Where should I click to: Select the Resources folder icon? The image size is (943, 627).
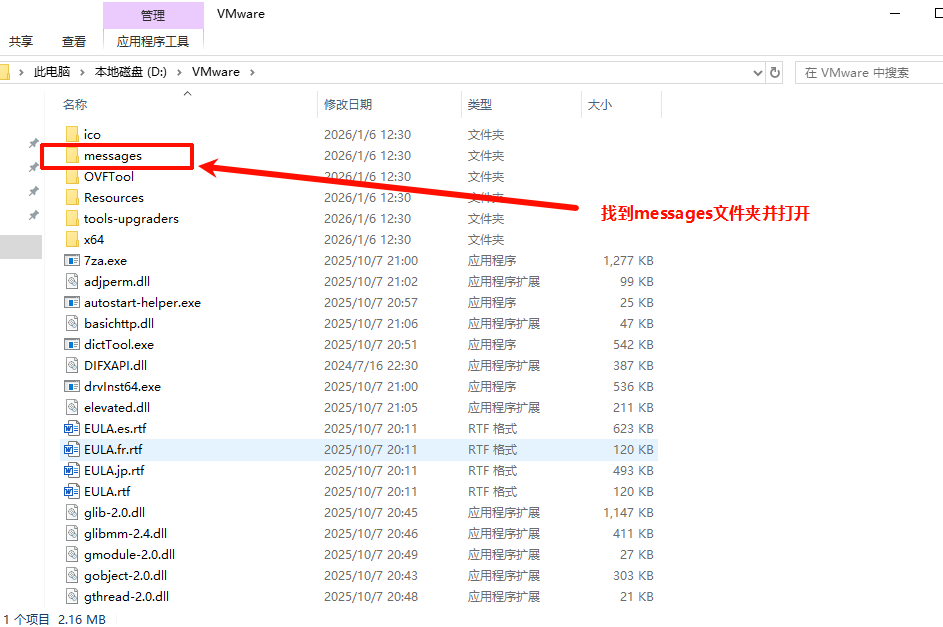click(72, 198)
